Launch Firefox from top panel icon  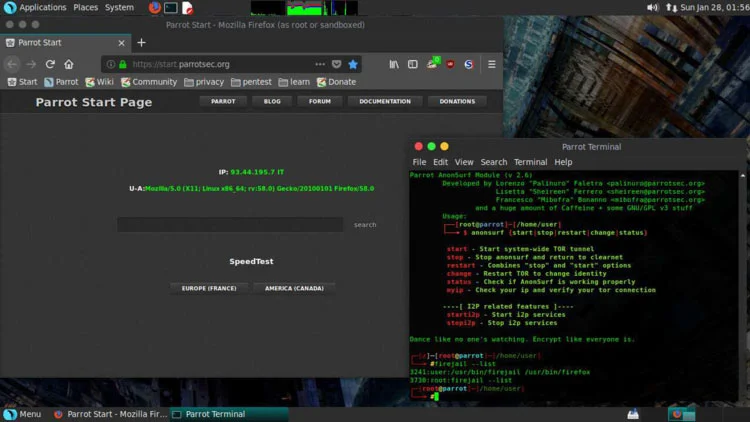(154, 7)
